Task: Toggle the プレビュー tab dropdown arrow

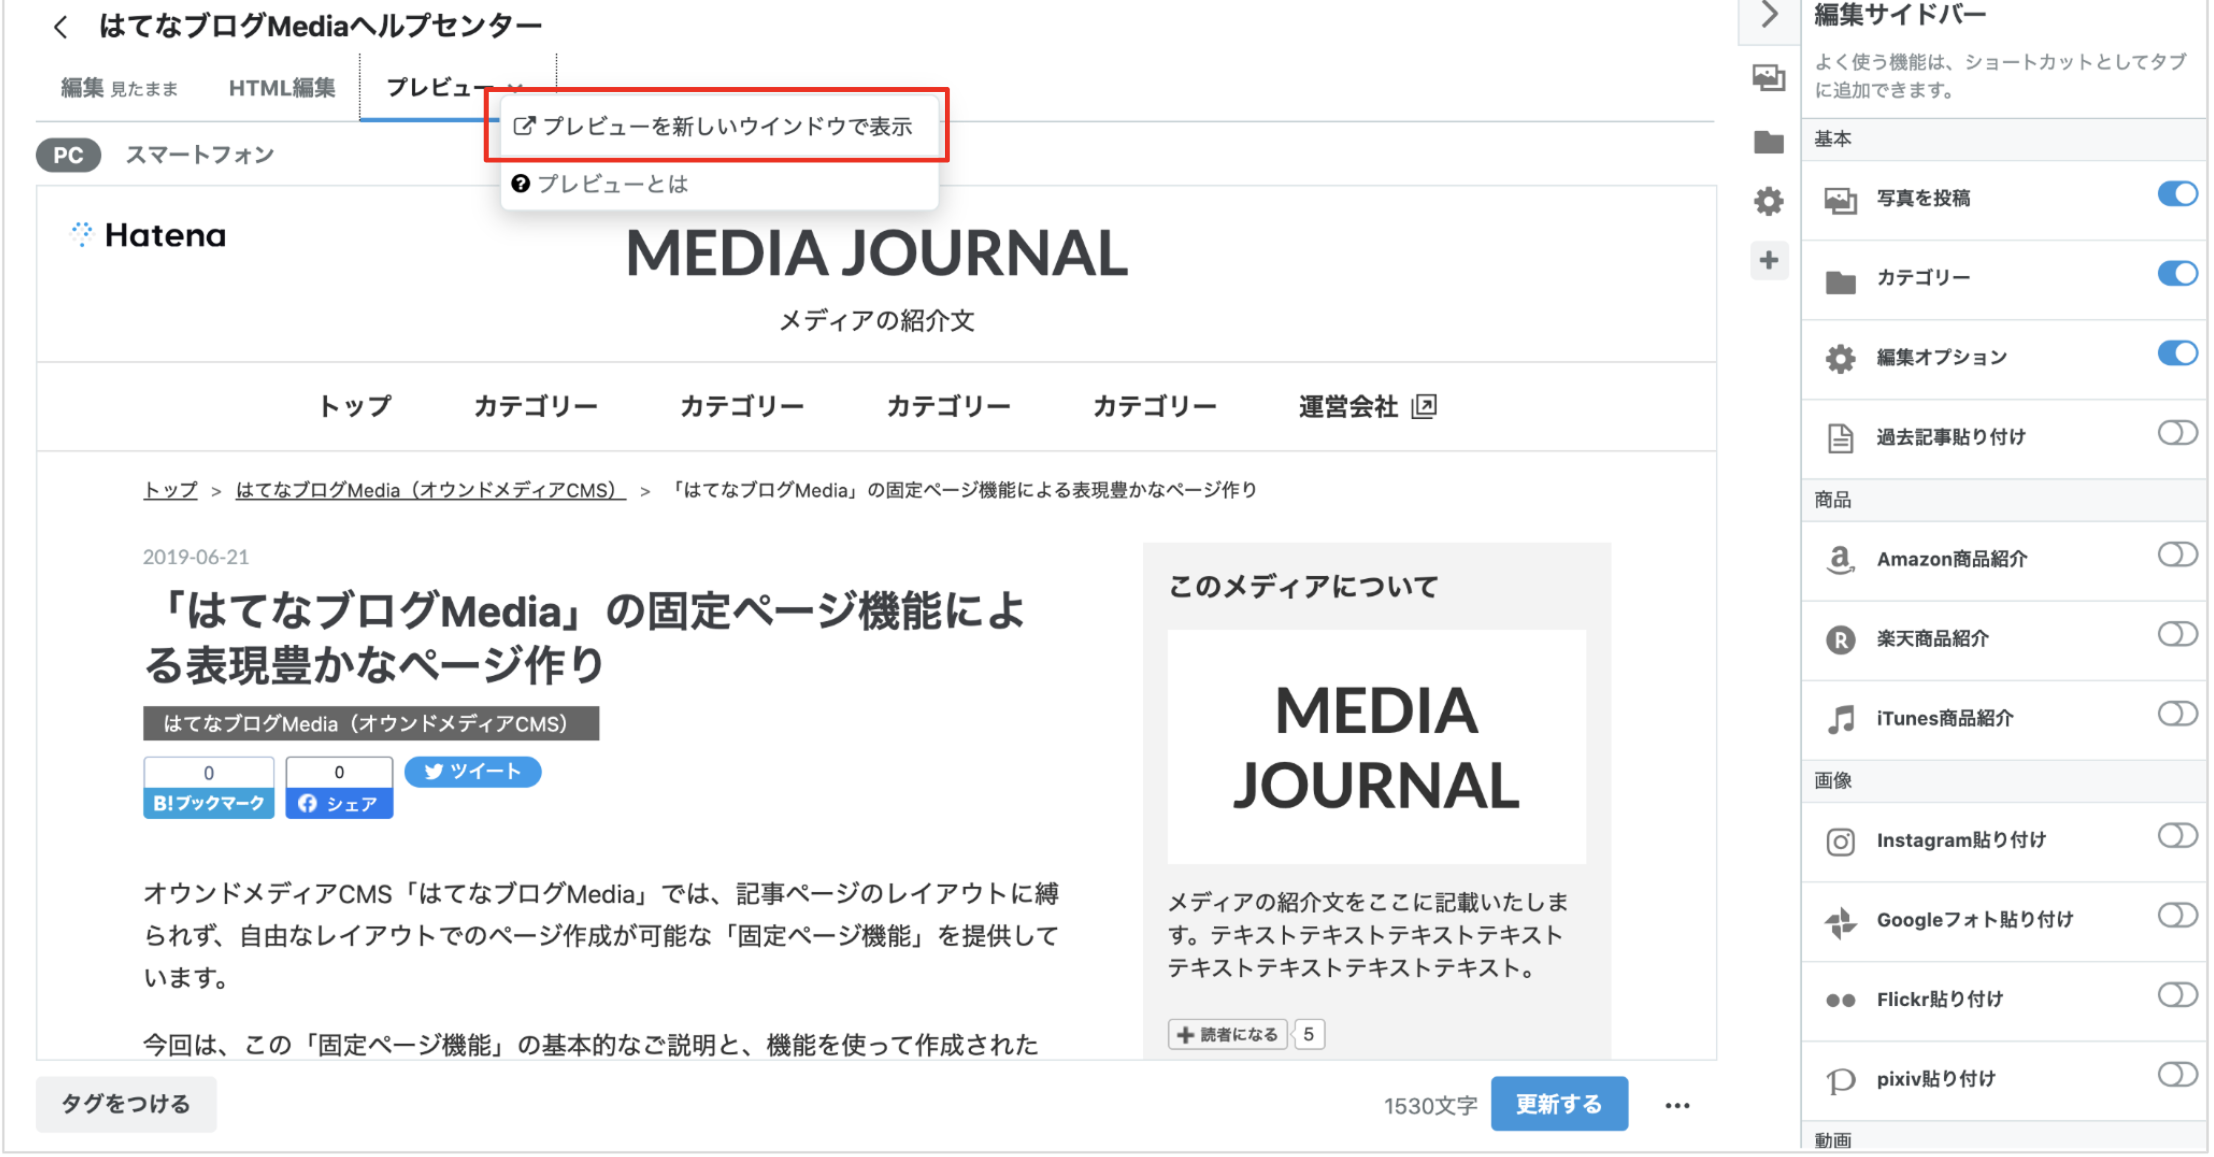Action: (515, 88)
